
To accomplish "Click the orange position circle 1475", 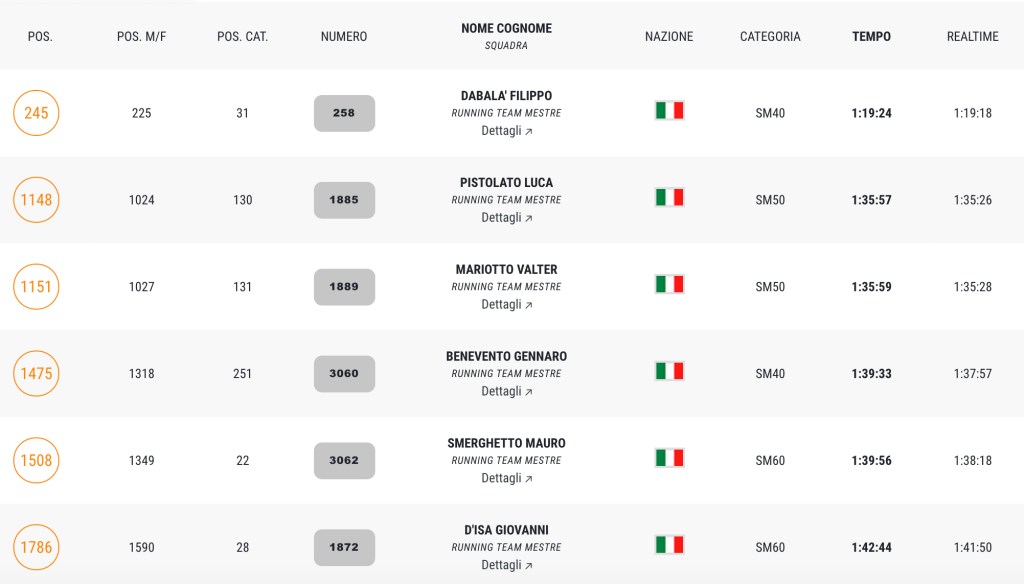I will tap(36, 374).
